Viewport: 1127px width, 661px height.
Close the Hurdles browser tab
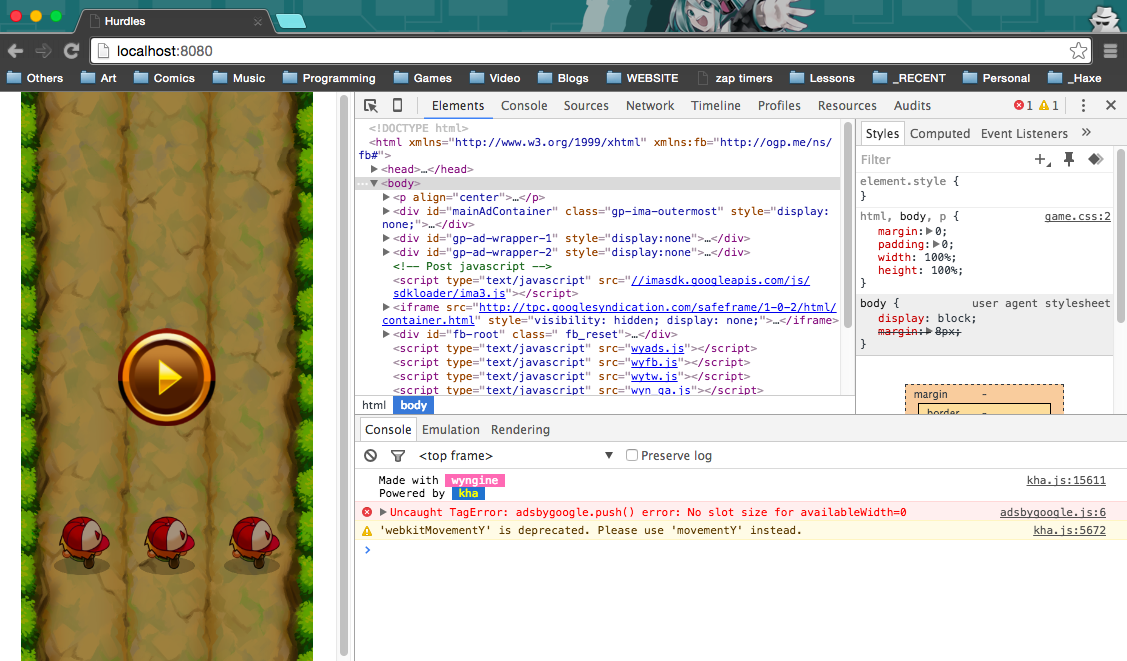(257, 22)
